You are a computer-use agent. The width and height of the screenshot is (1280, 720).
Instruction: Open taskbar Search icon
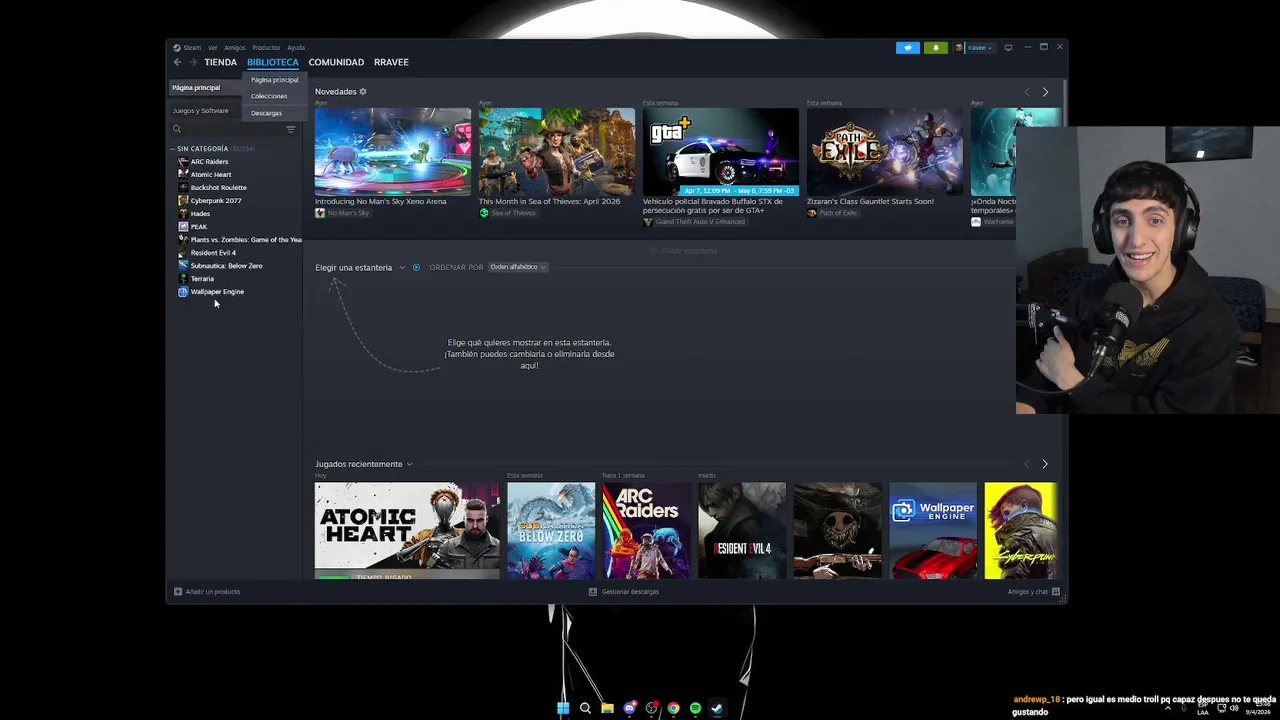[x=585, y=708]
